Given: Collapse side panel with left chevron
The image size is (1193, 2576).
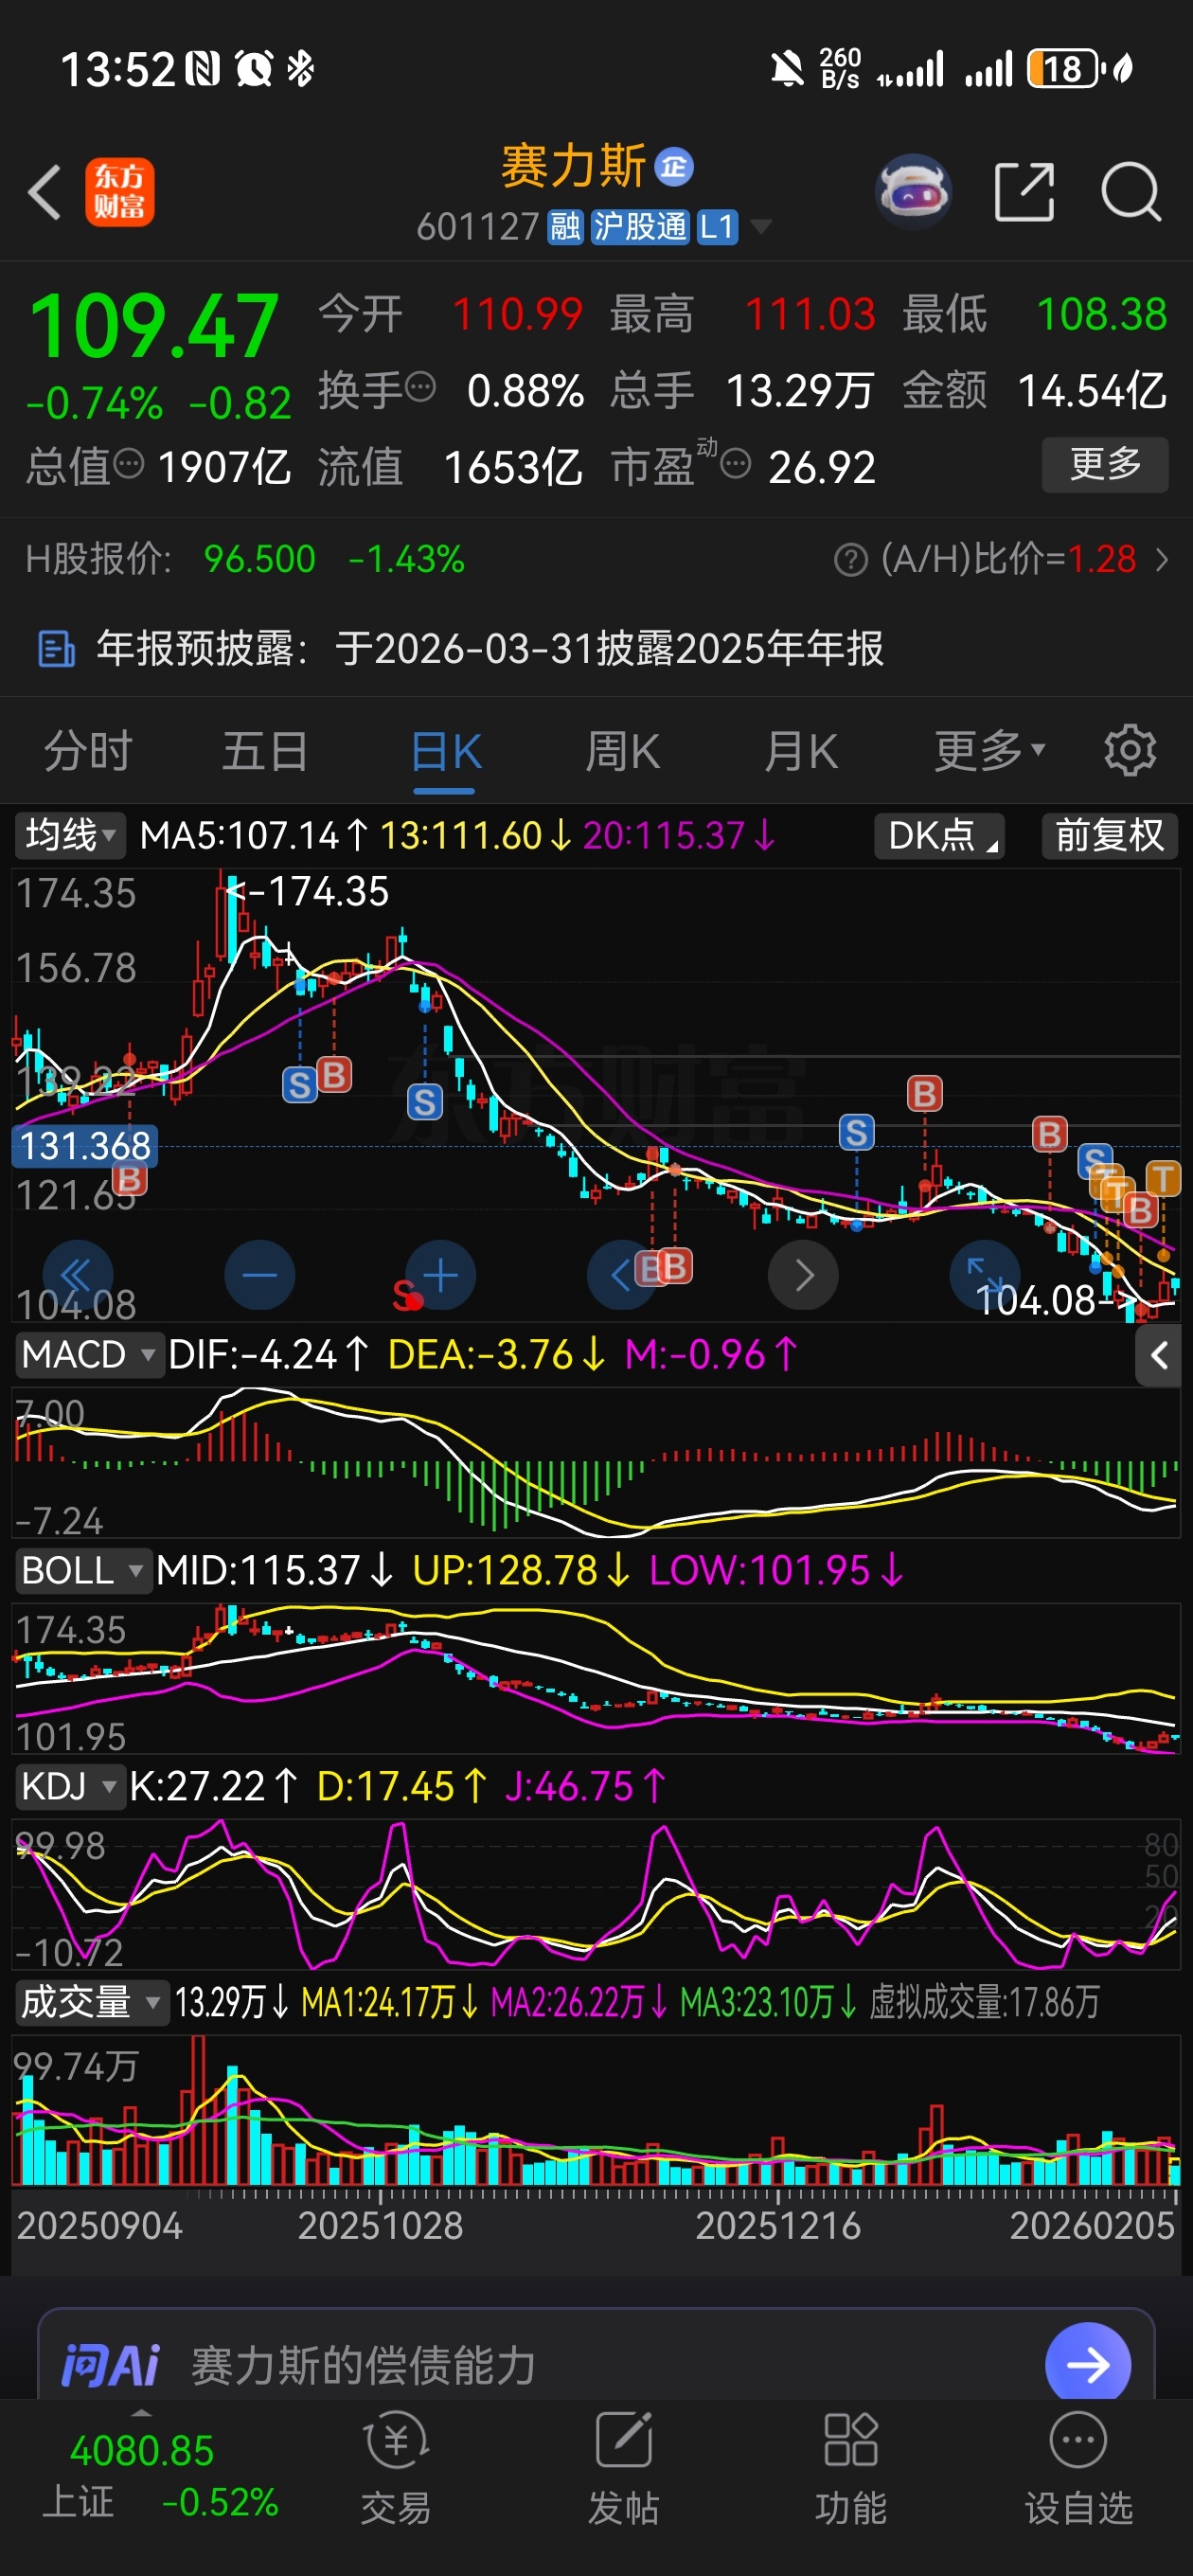Looking at the screenshot, I should 1159,1355.
